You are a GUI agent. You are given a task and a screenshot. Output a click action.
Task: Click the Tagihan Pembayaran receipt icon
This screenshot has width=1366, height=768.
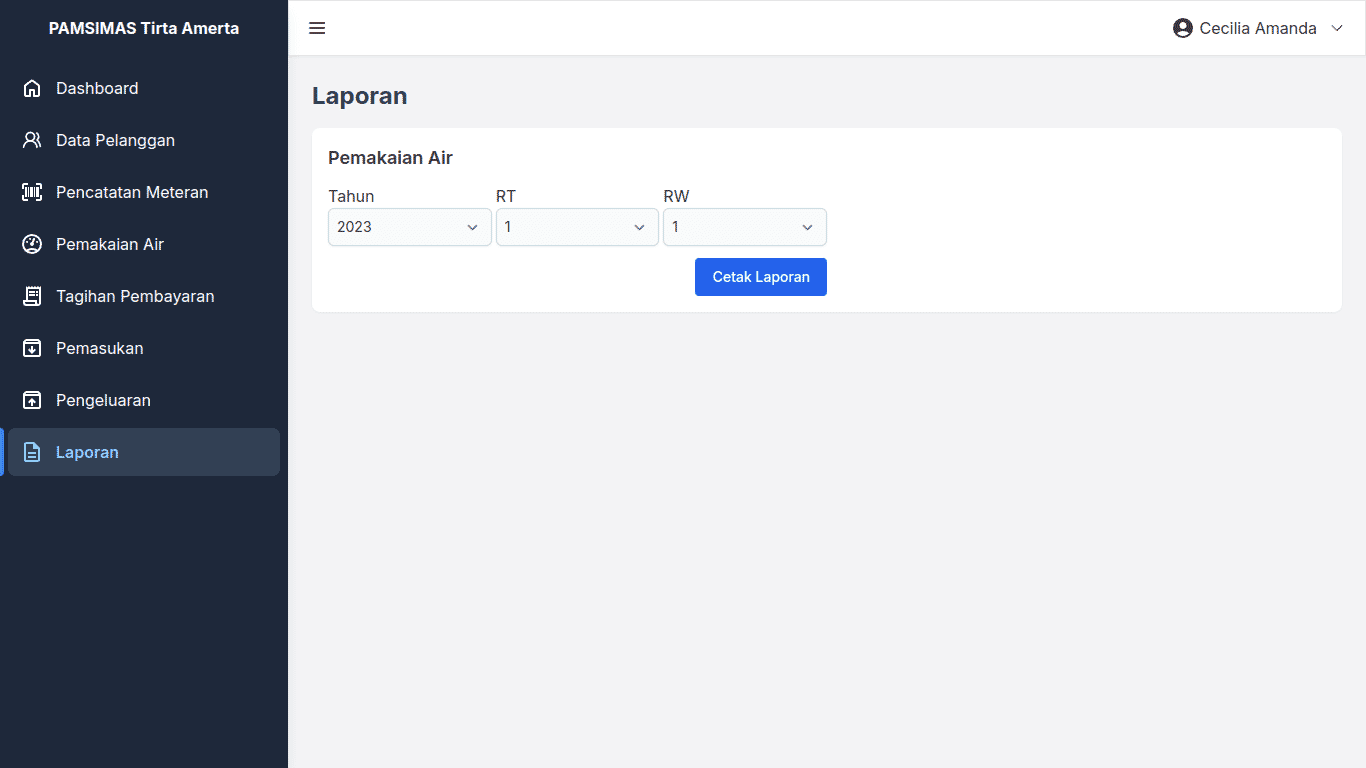click(x=32, y=296)
